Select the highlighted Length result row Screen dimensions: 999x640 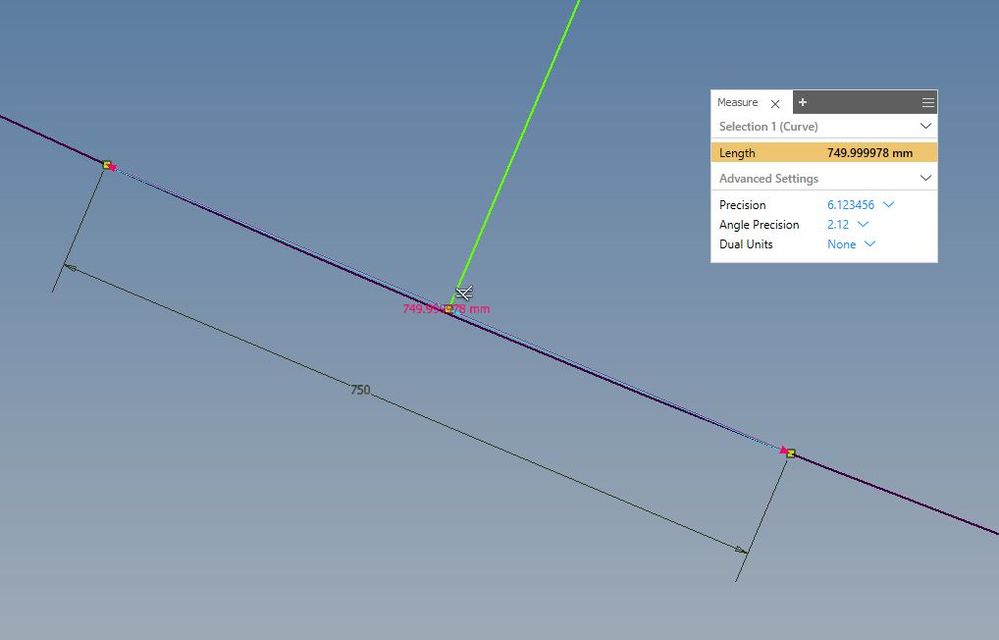click(x=824, y=153)
